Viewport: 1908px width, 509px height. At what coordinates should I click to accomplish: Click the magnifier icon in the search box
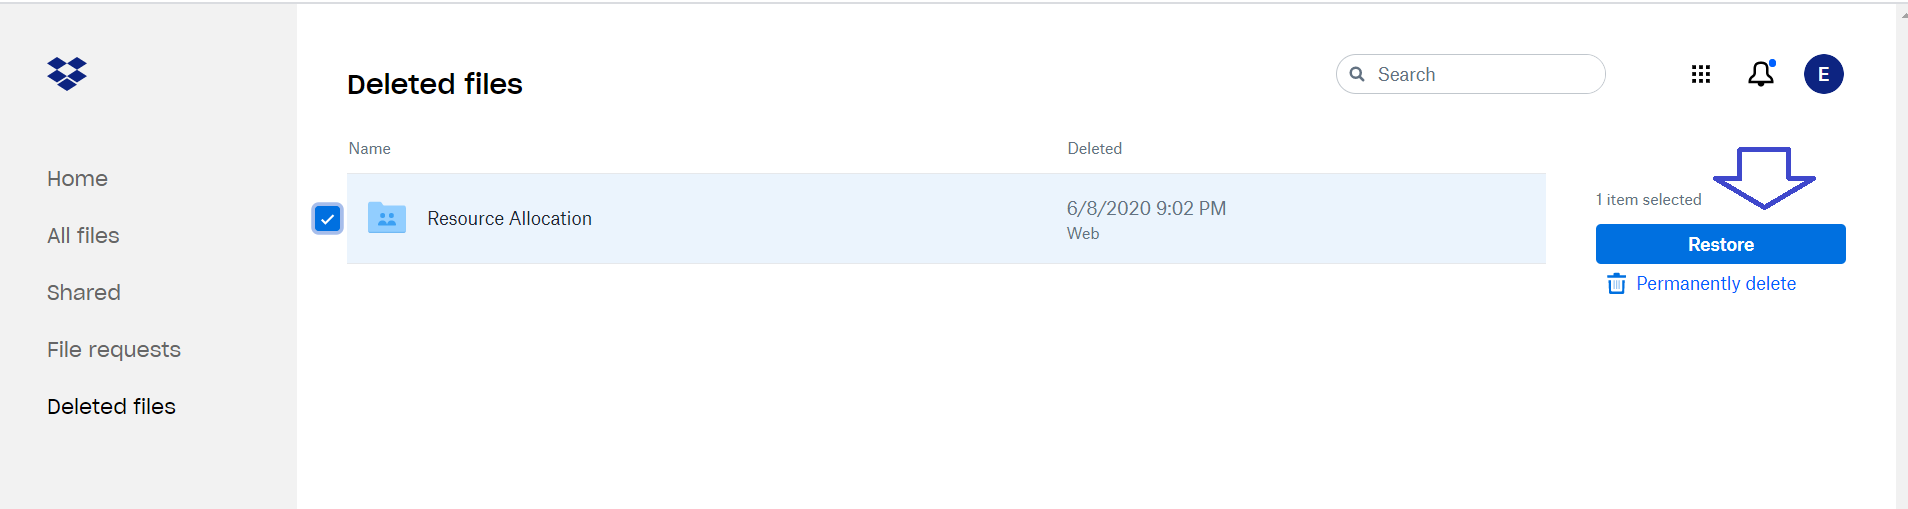tap(1357, 74)
